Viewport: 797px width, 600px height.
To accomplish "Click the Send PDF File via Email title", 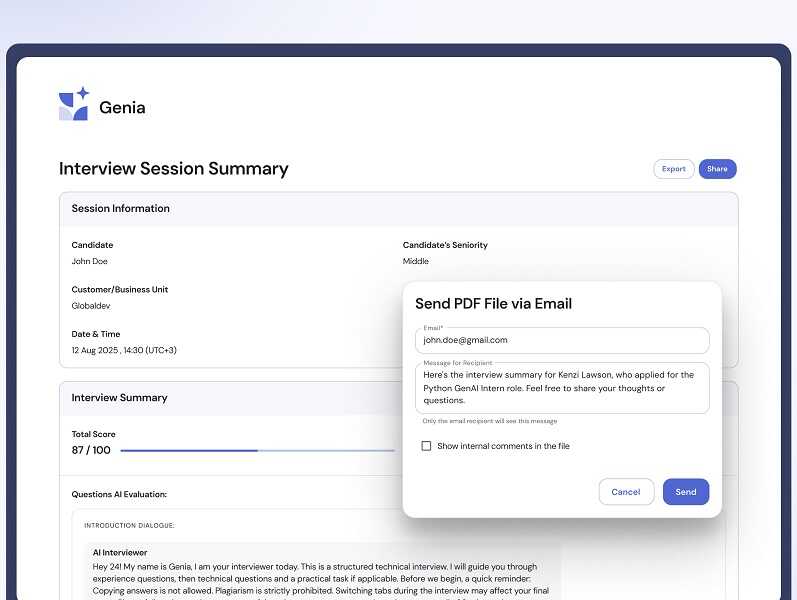I will (493, 304).
